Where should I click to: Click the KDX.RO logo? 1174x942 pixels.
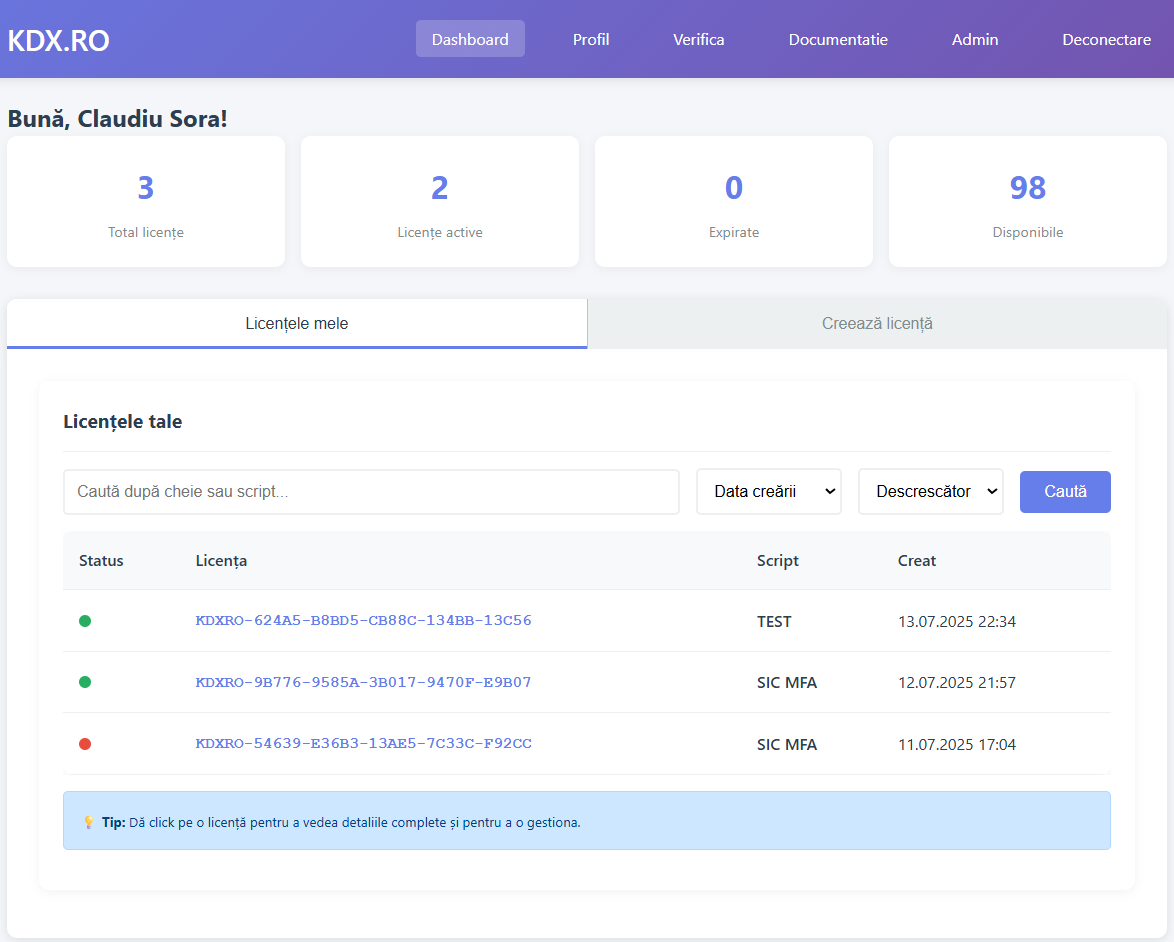(x=58, y=39)
